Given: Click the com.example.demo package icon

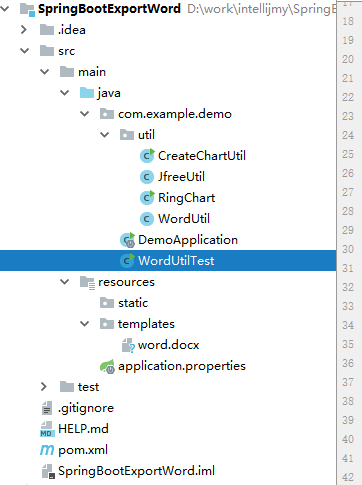Looking at the screenshot, I should [107, 114].
